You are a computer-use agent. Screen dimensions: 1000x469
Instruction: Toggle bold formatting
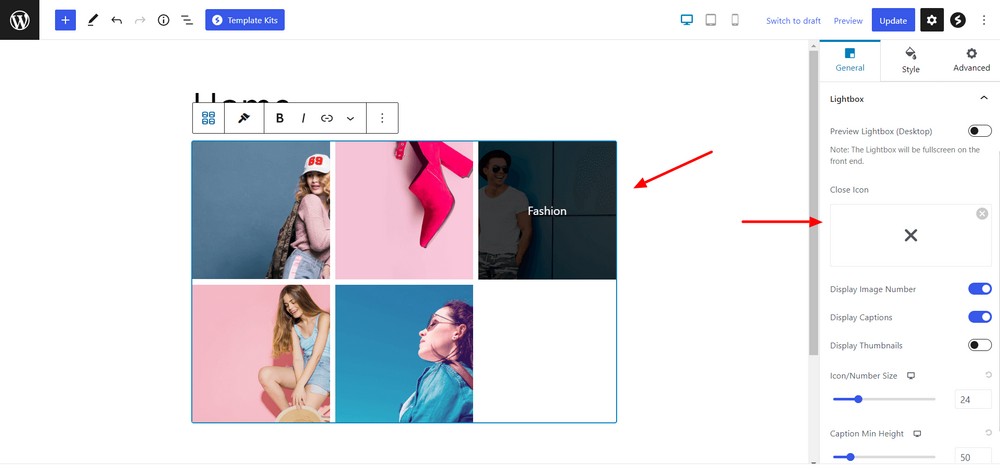tap(279, 118)
